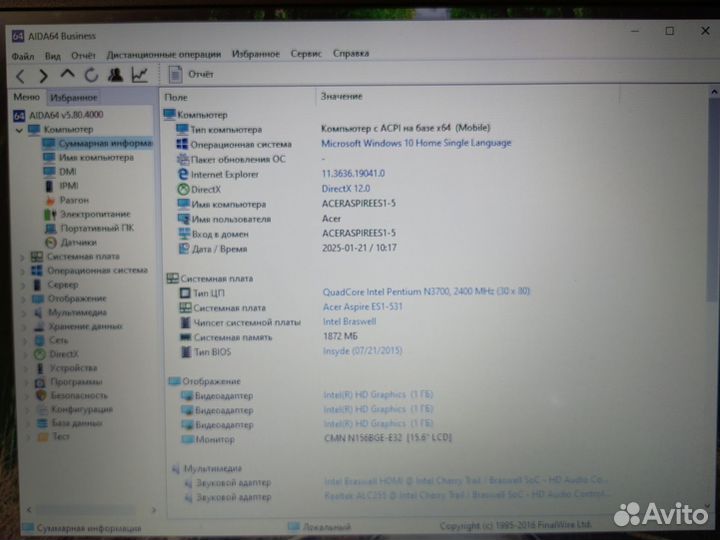The width and height of the screenshot is (720, 540).
Task: Click the Back navigation arrow
Action: point(21,76)
